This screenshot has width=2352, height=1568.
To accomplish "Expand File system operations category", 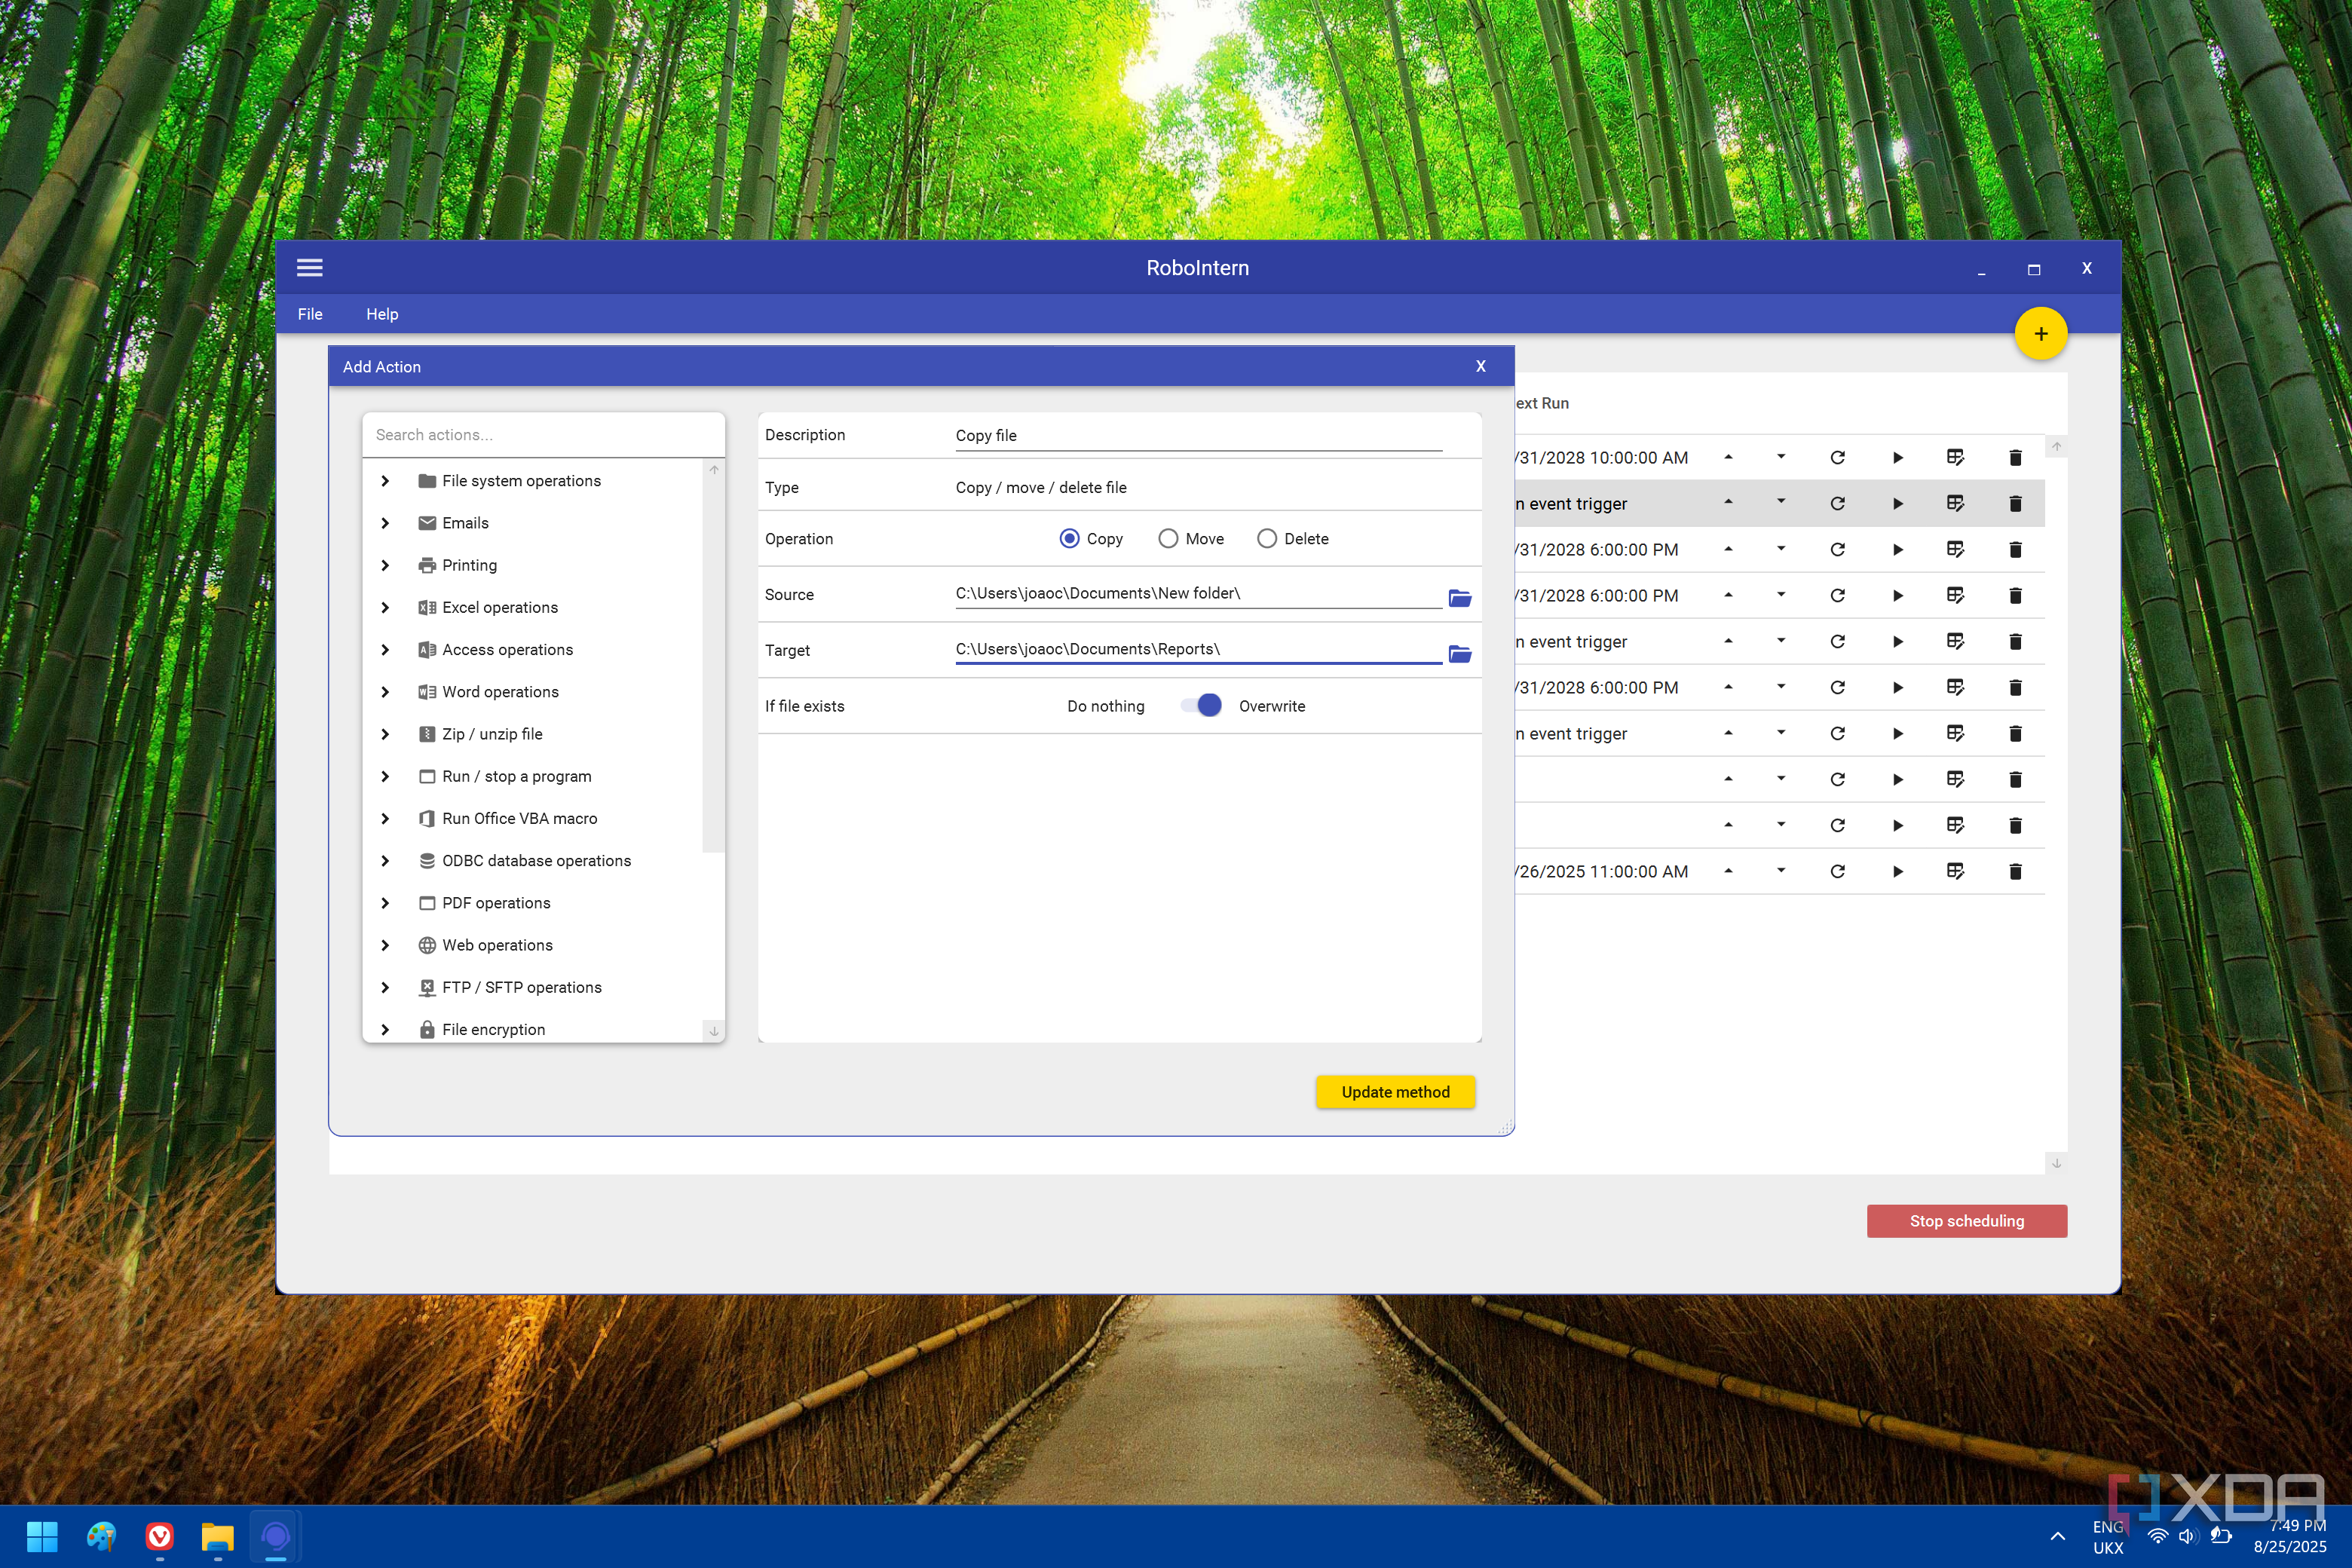I will click(385, 481).
